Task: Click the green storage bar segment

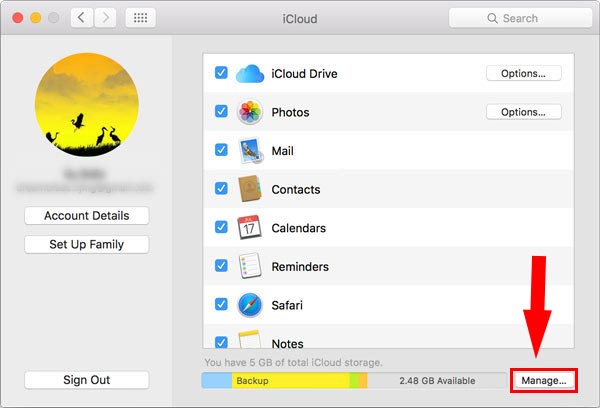Action: (x=354, y=380)
